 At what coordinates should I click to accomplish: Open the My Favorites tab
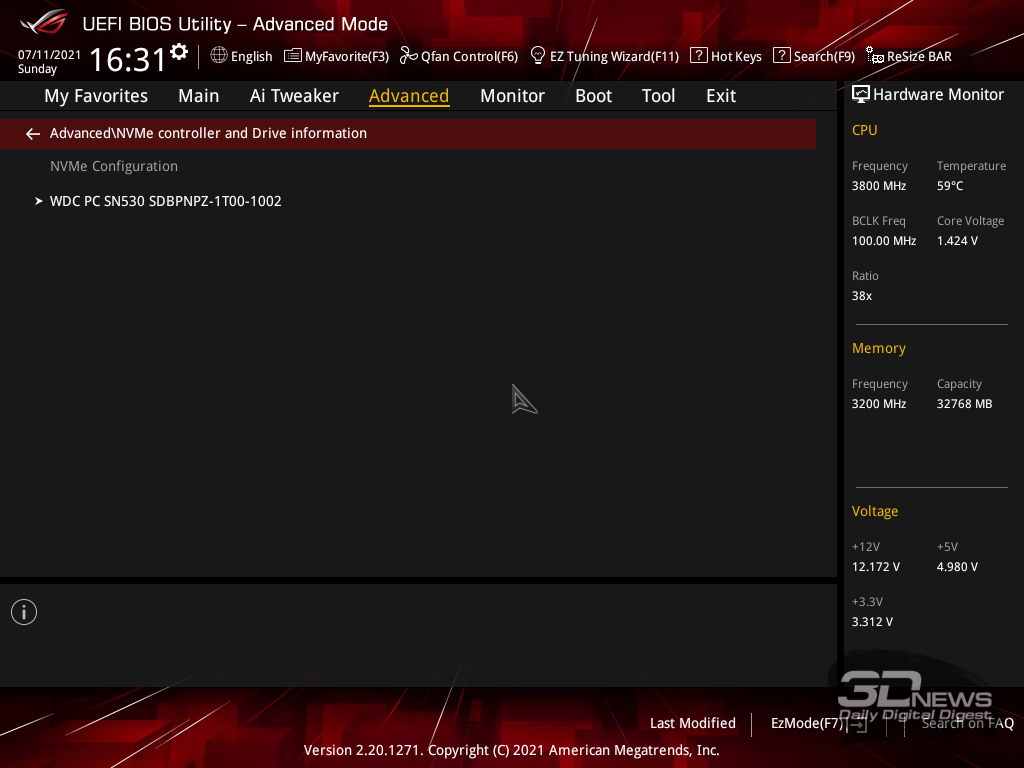click(x=96, y=96)
